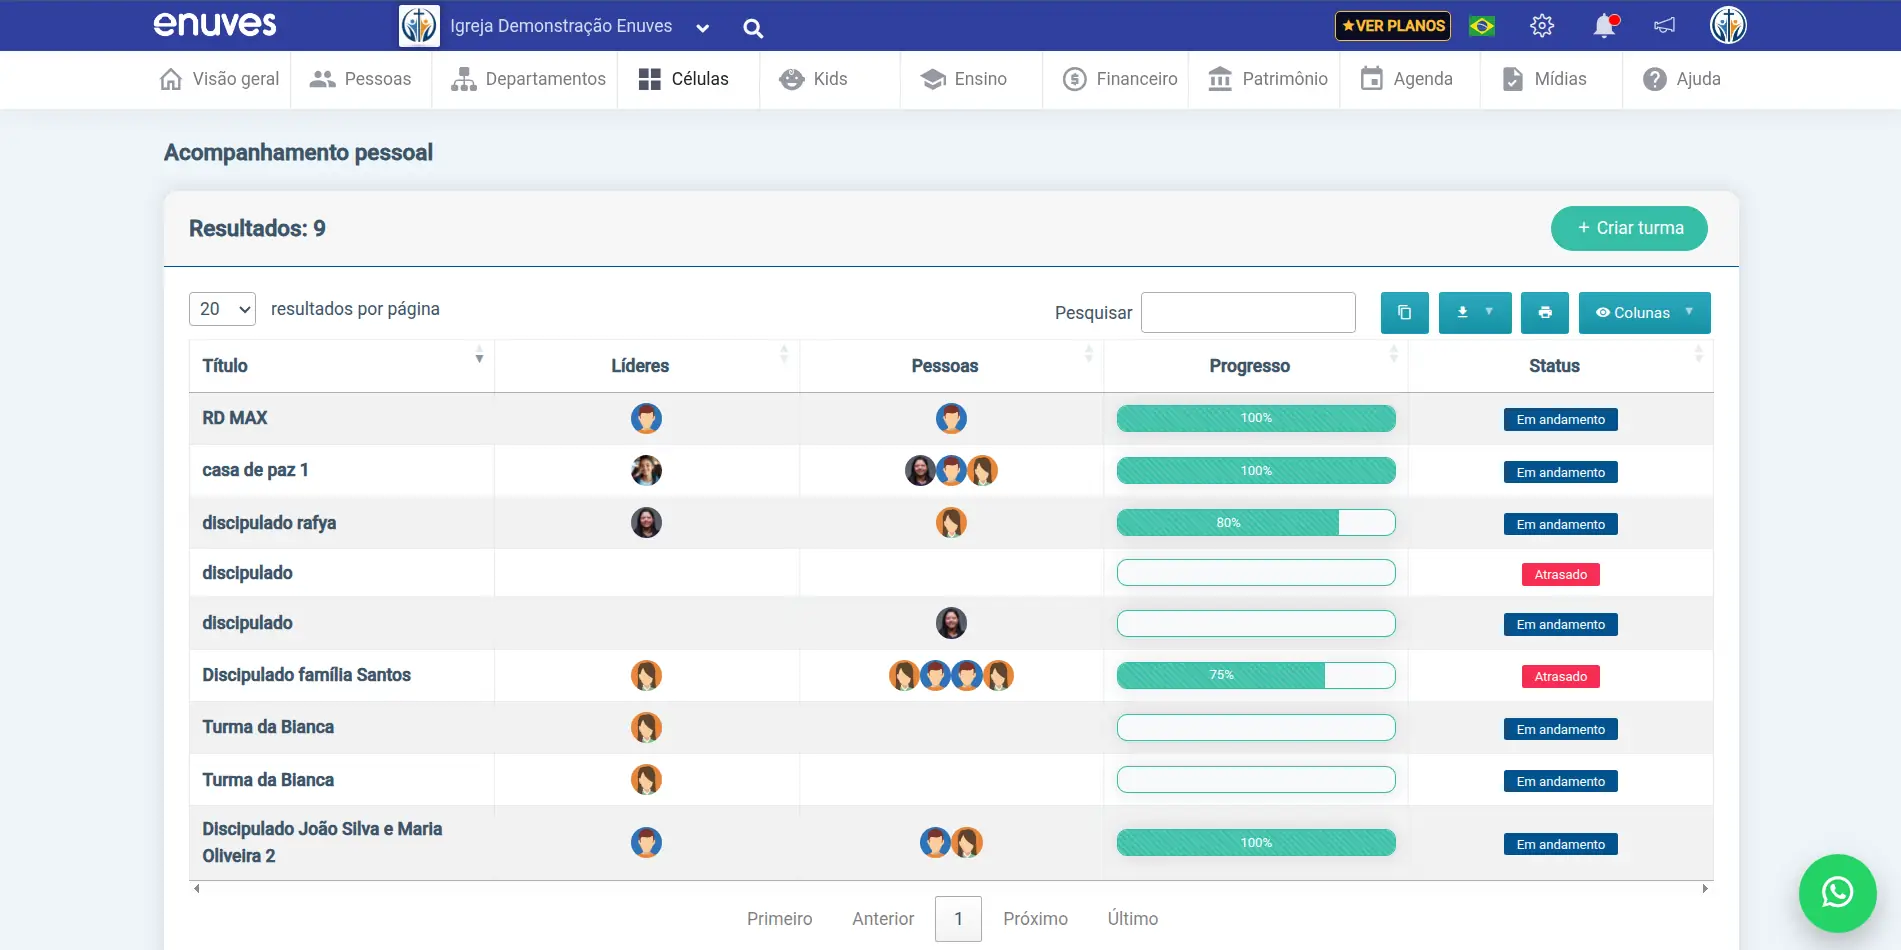This screenshot has width=1901, height=950.
Task: Open the Ajuda help menu
Action: coord(1682,79)
